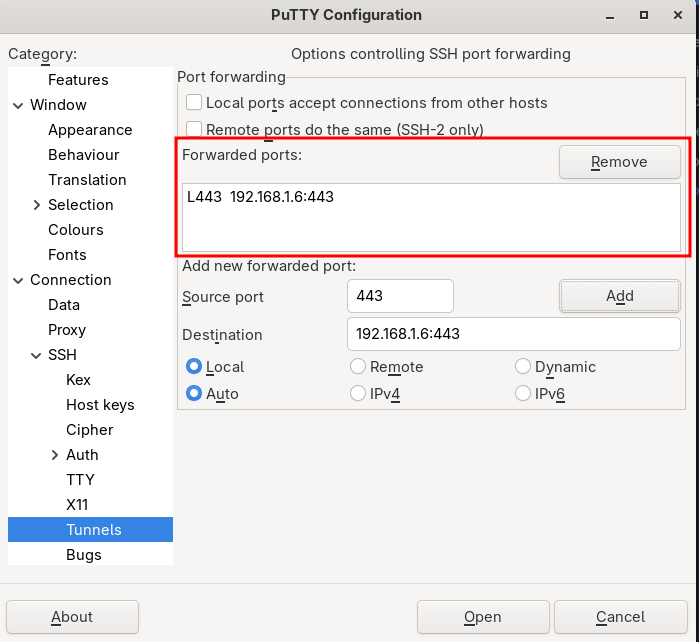Click the Remove forwarded port button
Viewport: 699px width, 642px height.
(620, 162)
